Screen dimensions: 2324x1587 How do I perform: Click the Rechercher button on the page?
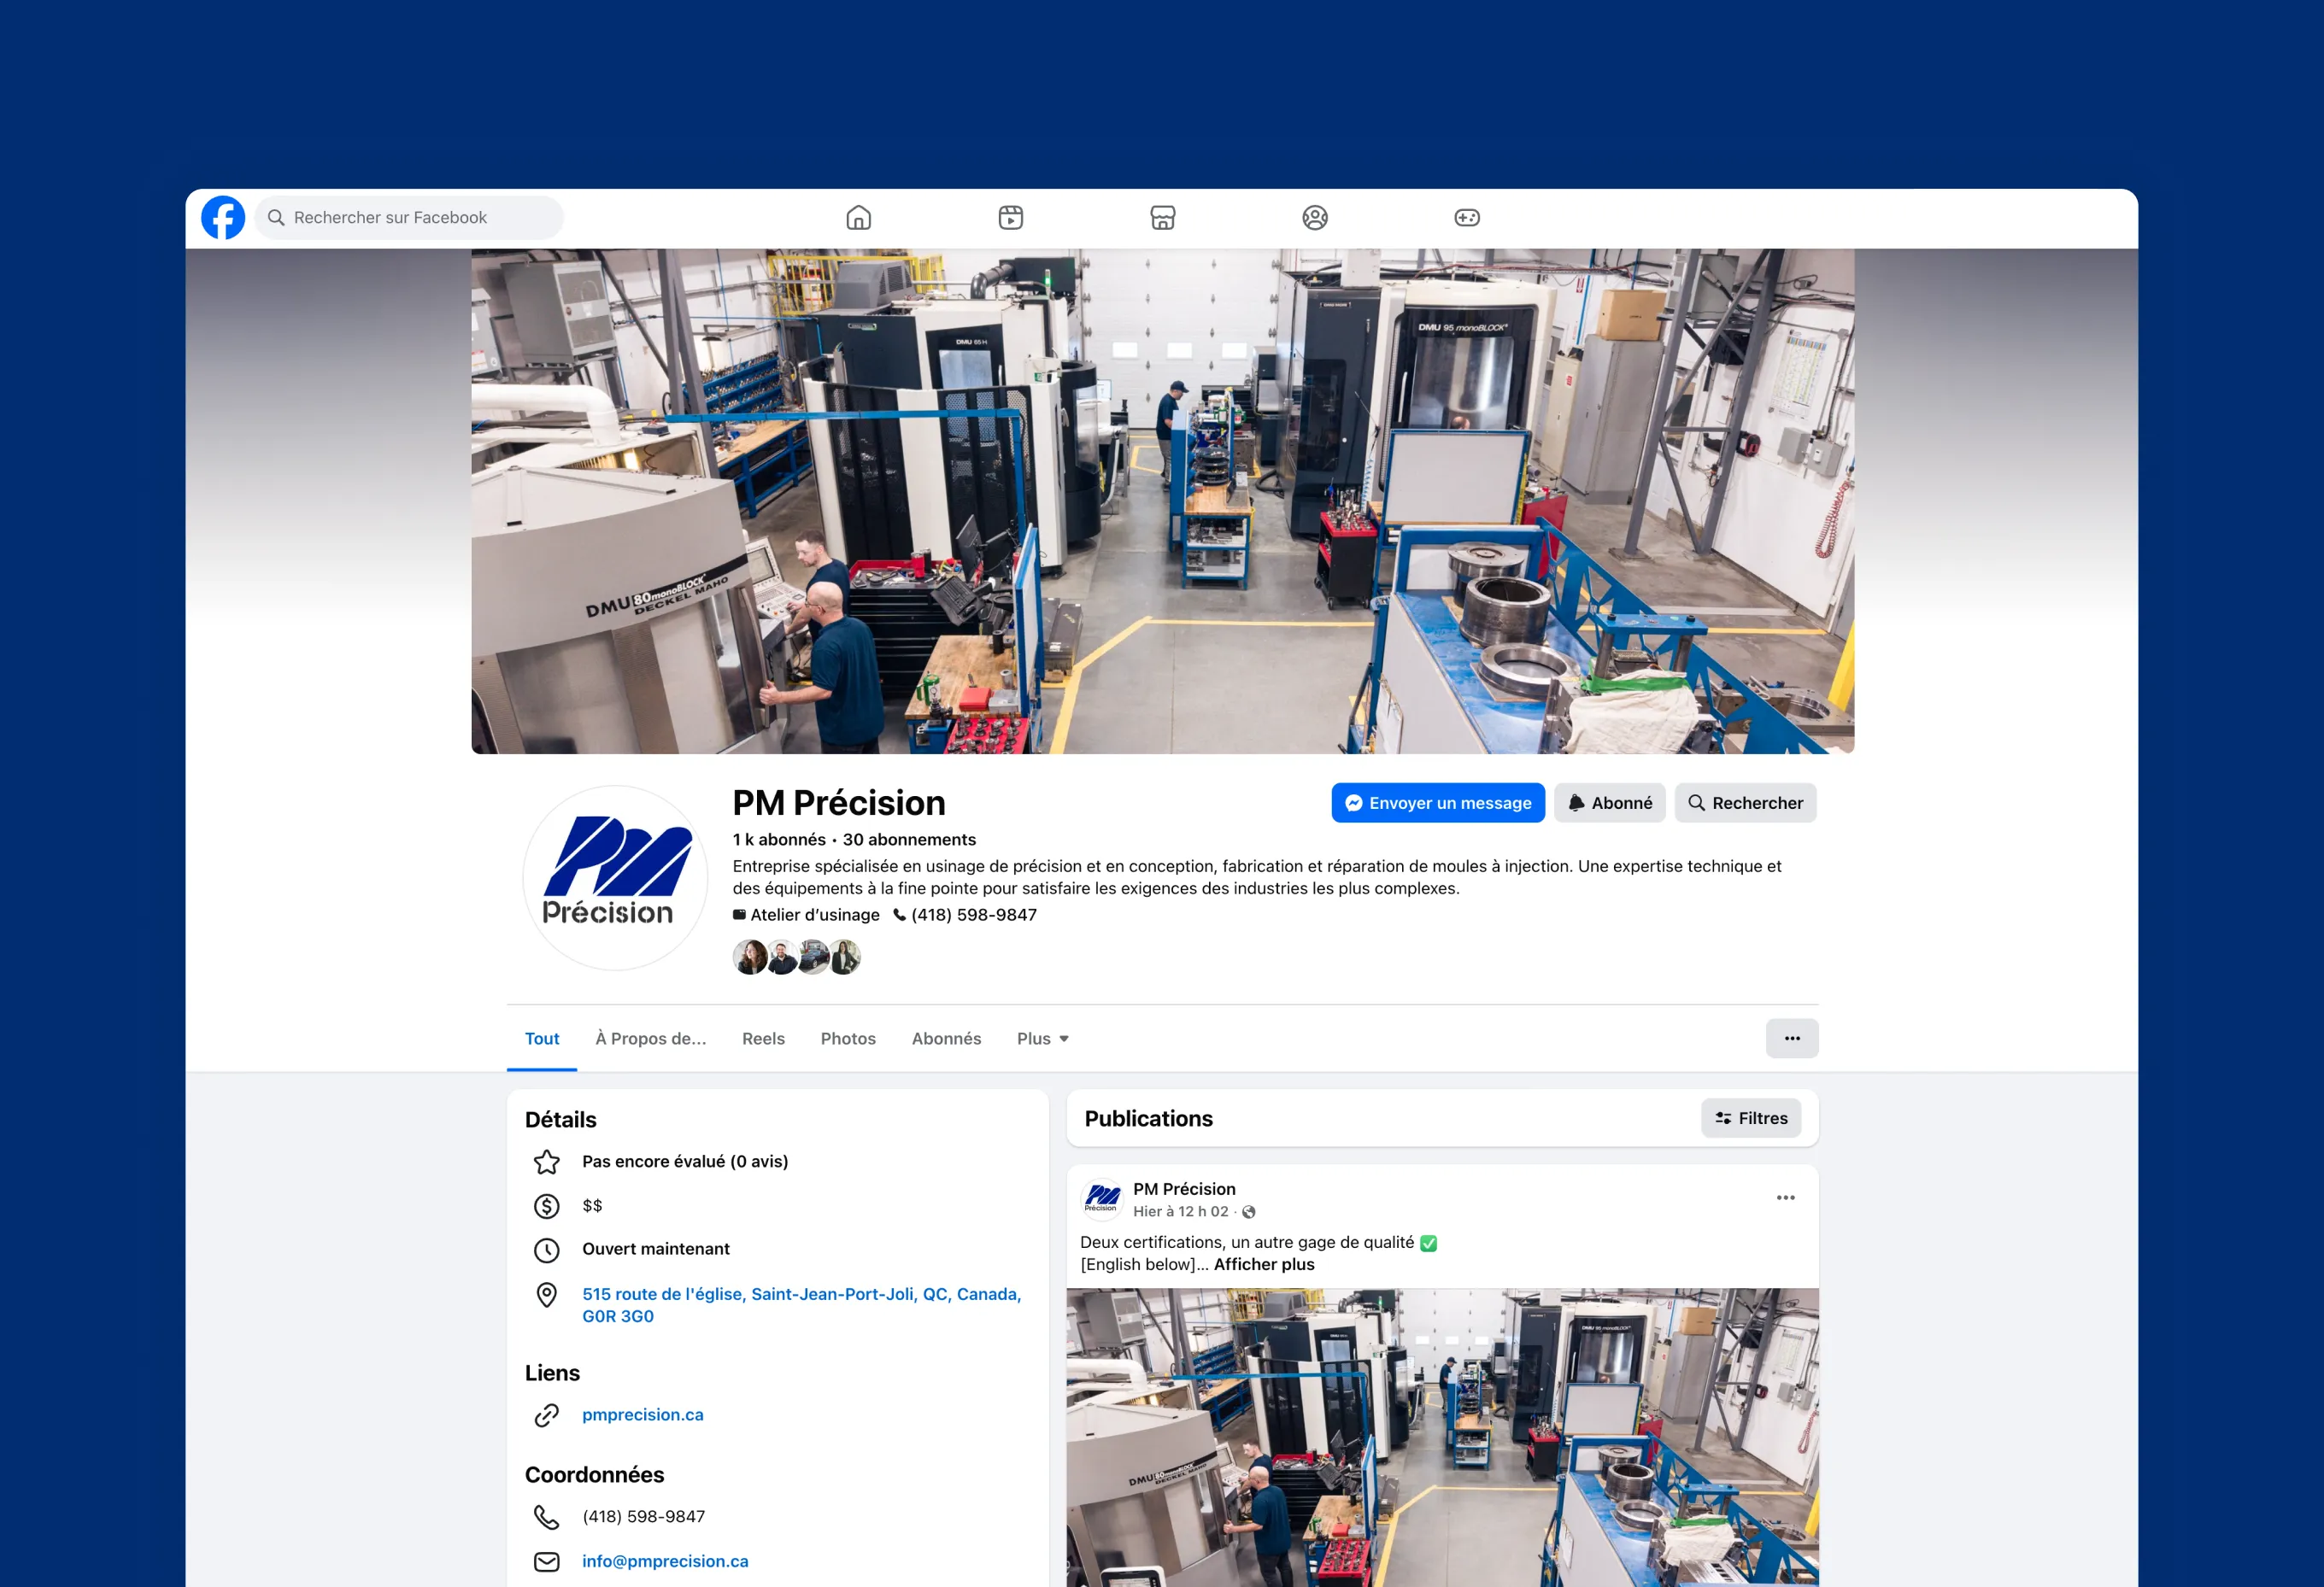1746,803
